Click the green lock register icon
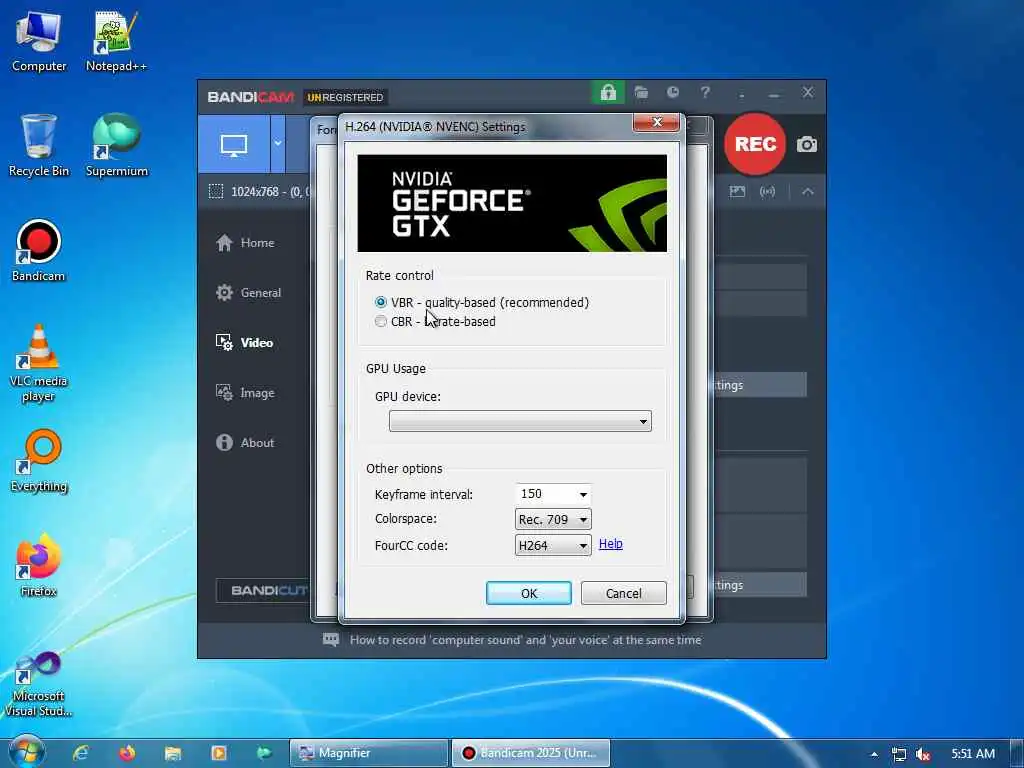 (608, 93)
